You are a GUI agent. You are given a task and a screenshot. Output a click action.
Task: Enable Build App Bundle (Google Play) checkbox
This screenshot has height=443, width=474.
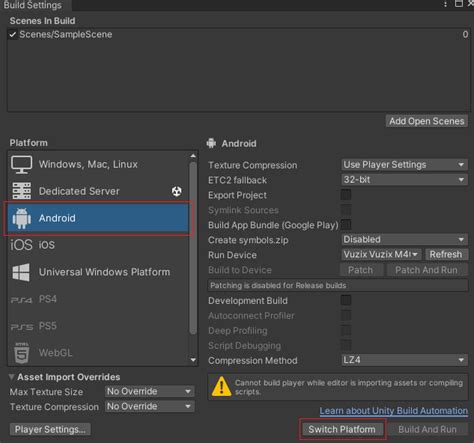(x=346, y=225)
